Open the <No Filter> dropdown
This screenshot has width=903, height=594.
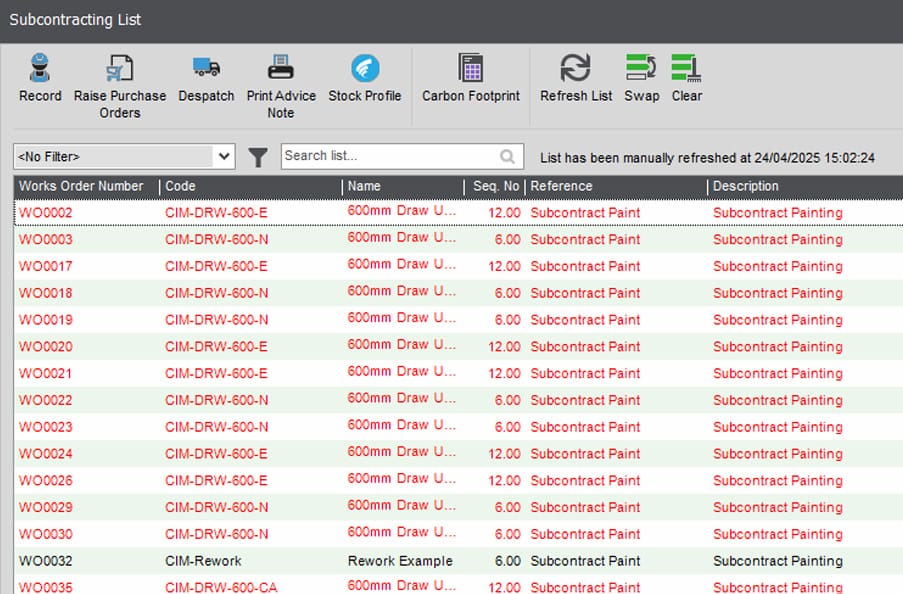pyautogui.click(x=124, y=156)
